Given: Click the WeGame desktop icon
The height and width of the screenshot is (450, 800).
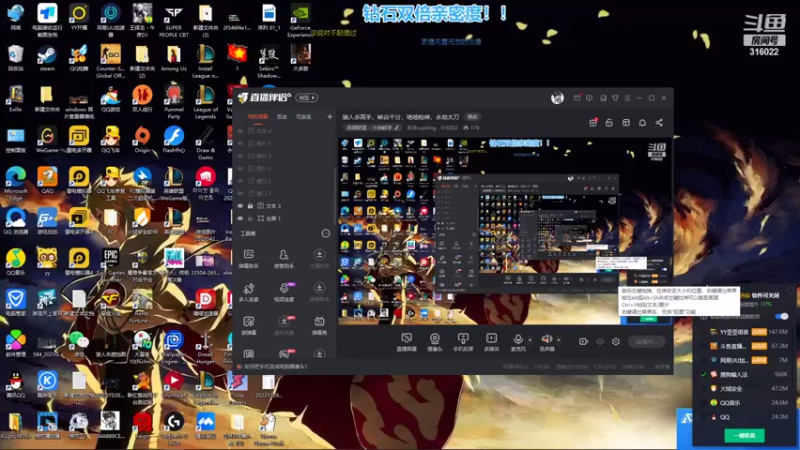Looking at the screenshot, I should pyautogui.click(x=47, y=139).
